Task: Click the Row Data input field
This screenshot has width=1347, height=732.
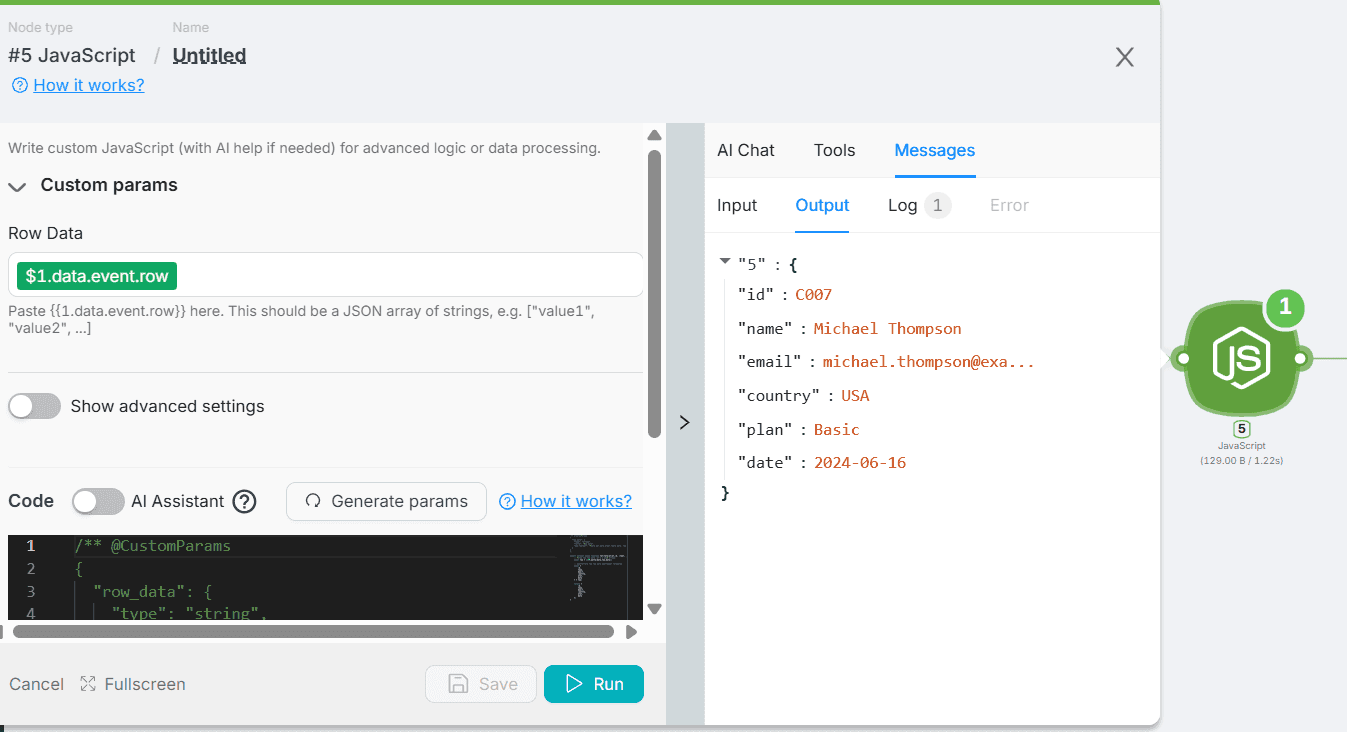Action: pyautogui.click(x=400, y=275)
